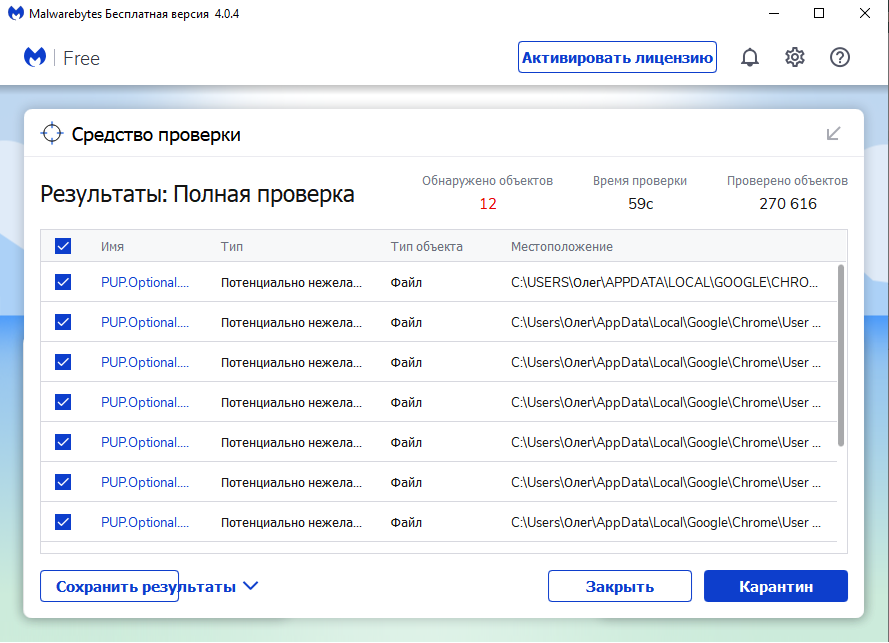Uncheck the last visible PUP.Optional checkbox
The image size is (889, 643).
(63, 522)
